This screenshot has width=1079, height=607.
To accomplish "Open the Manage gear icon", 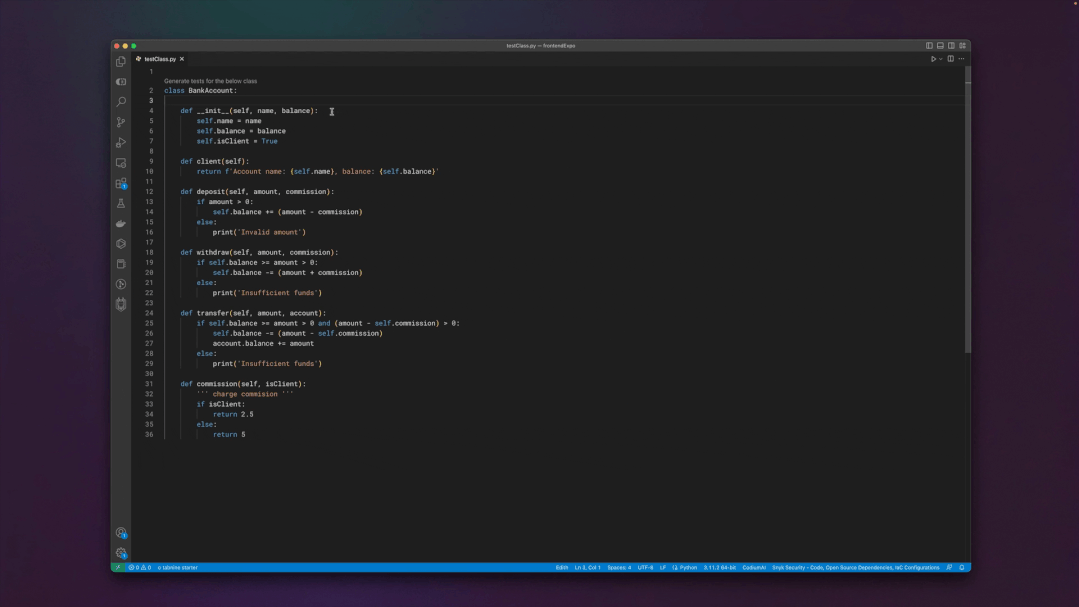I will (121, 553).
